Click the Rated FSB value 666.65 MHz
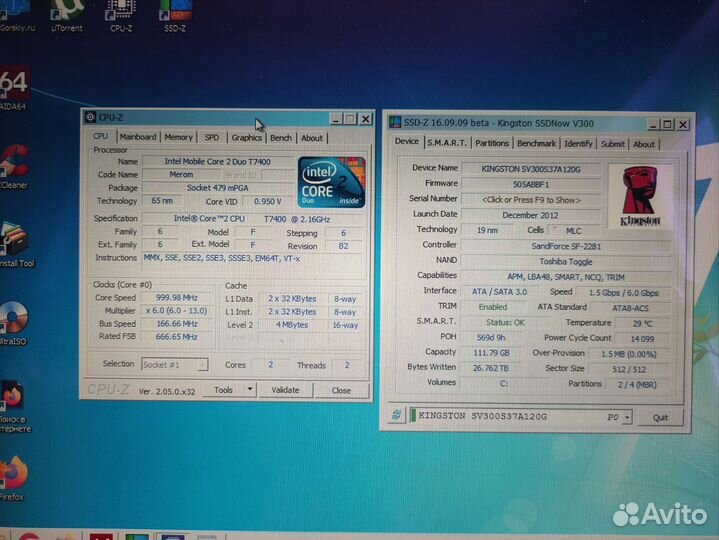The width and height of the screenshot is (719, 540). point(177,336)
